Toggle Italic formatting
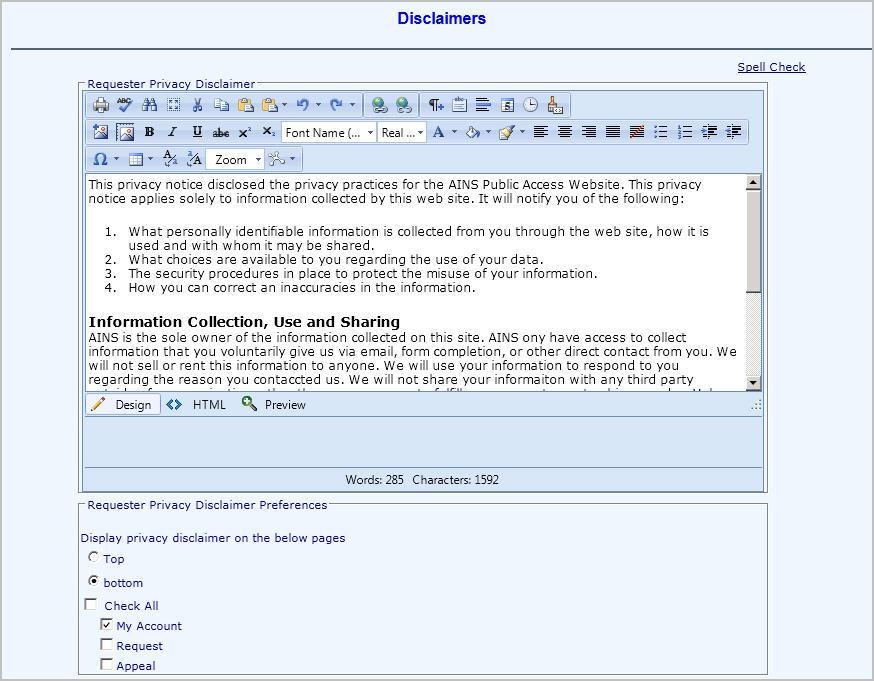 click(x=173, y=132)
